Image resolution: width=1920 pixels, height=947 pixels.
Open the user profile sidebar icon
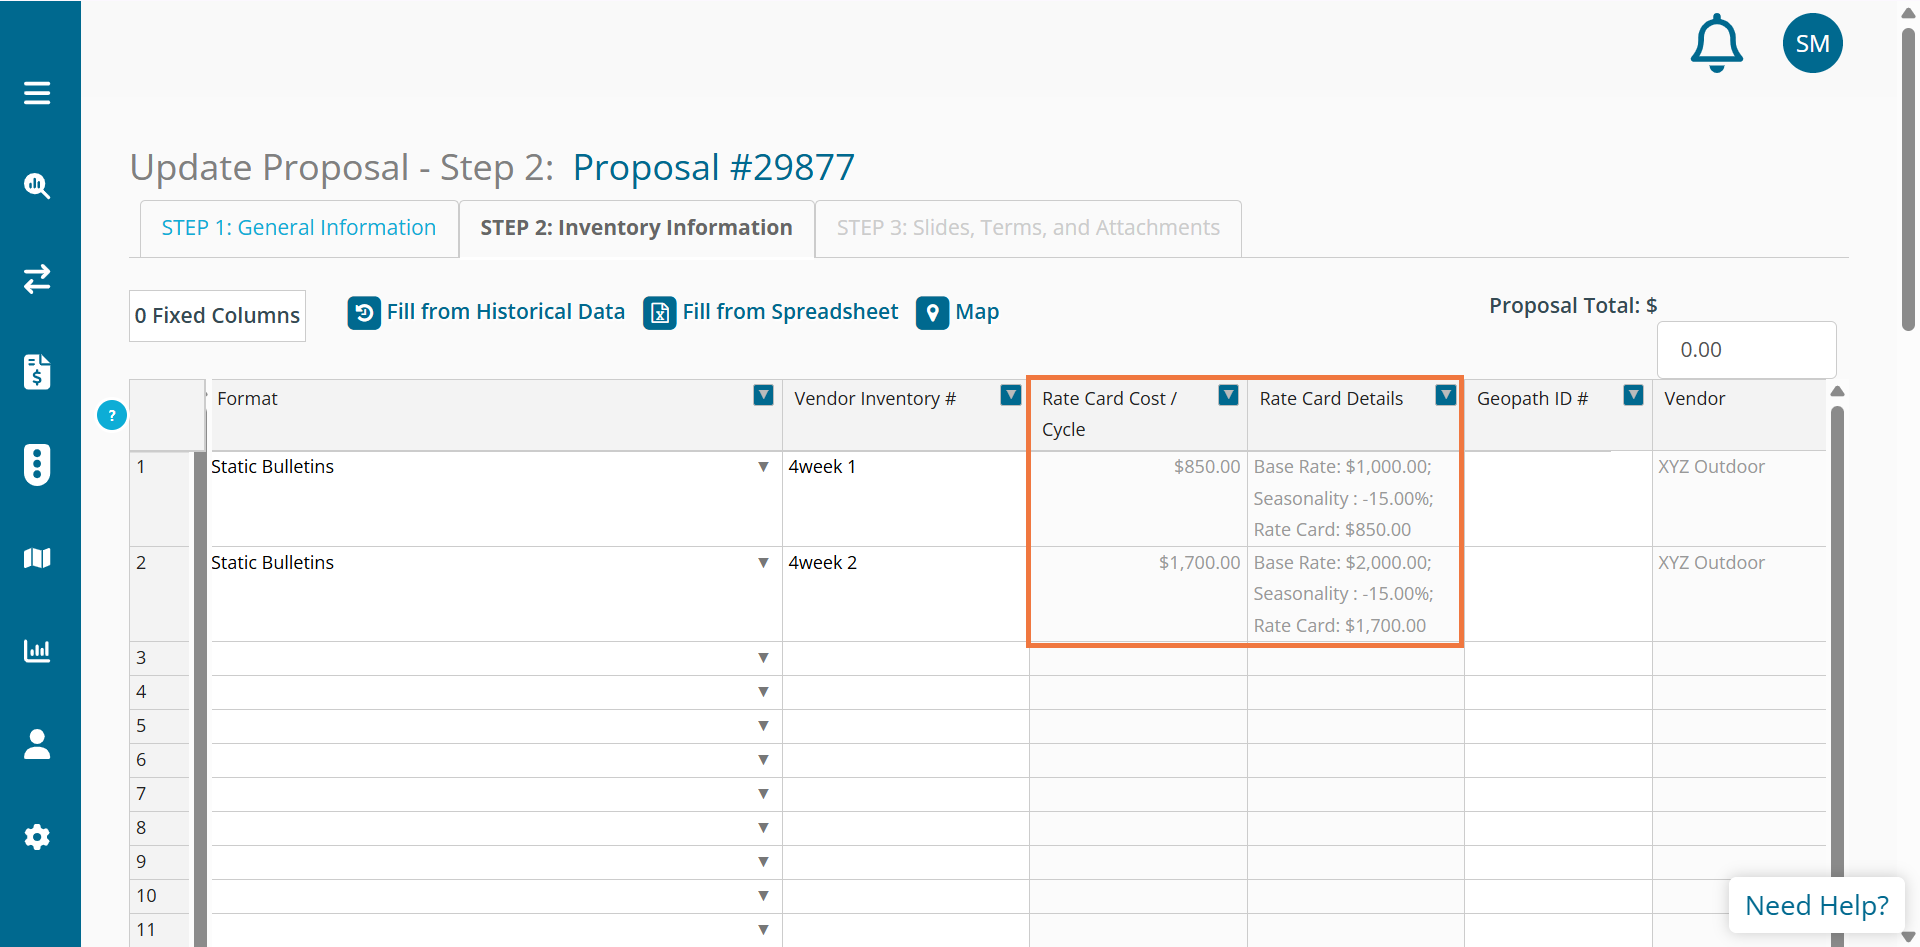tap(37, 744)
